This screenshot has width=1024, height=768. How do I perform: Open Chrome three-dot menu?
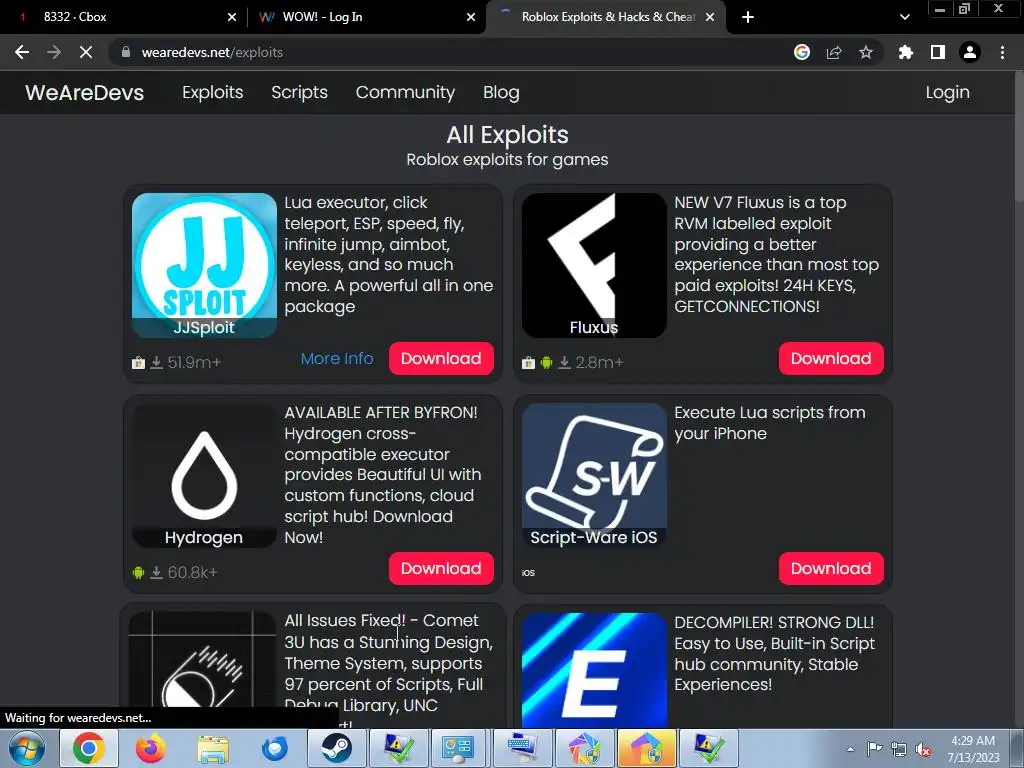point(1002,52)
